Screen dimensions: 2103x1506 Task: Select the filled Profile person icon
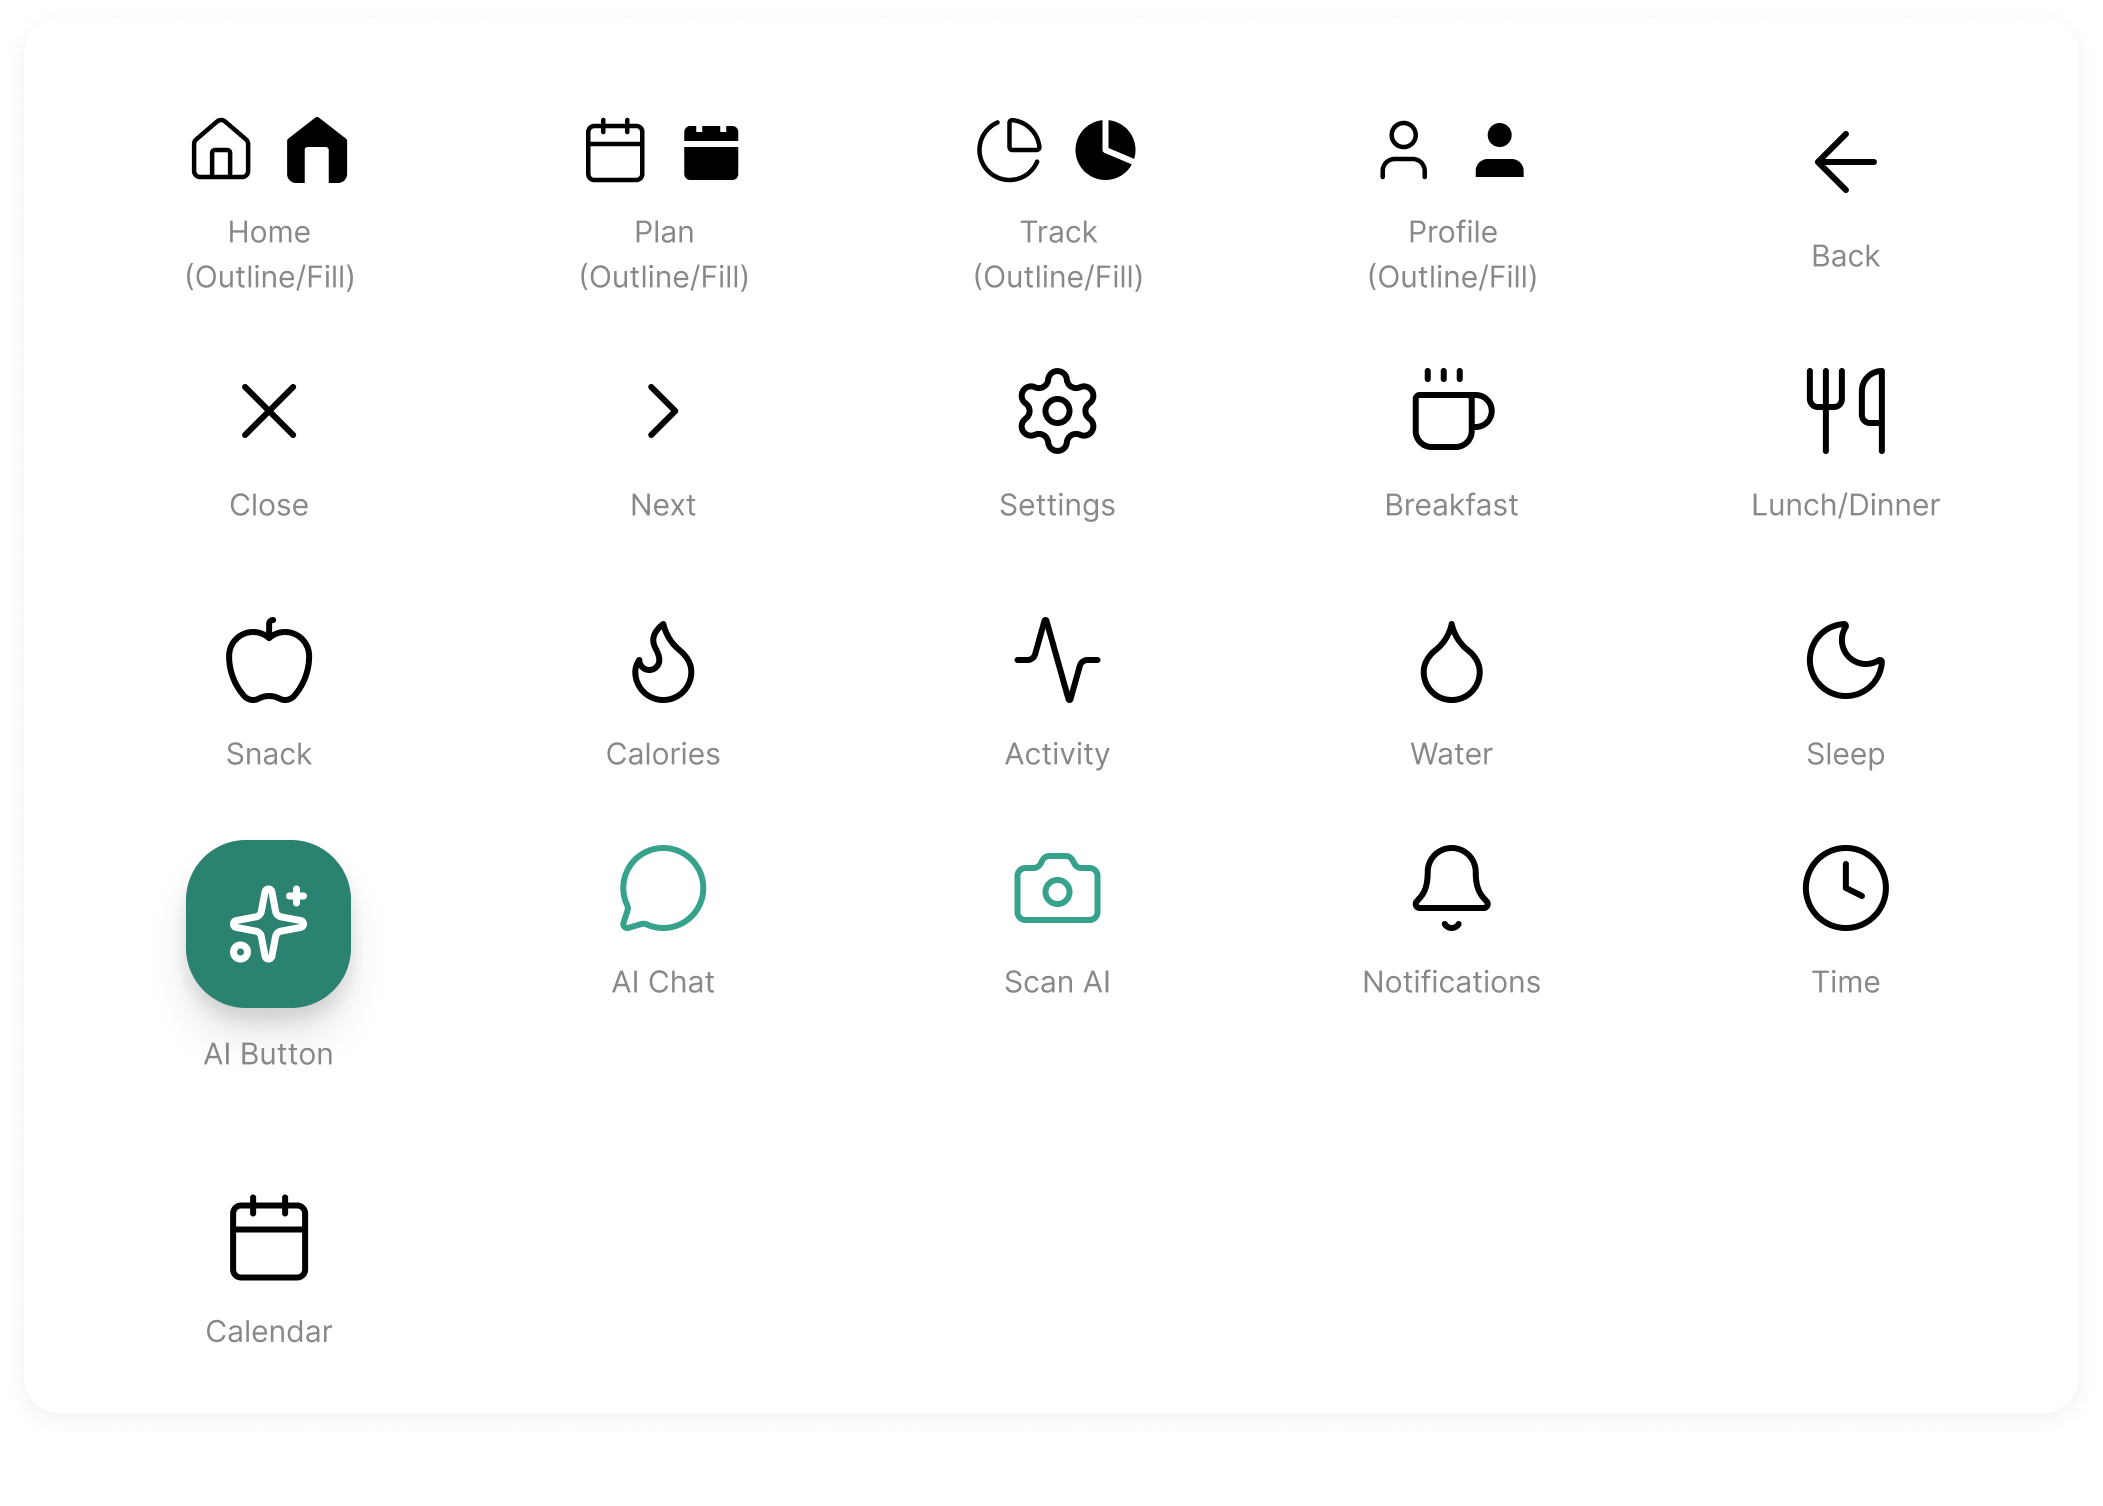click(x=1499, y=151)
